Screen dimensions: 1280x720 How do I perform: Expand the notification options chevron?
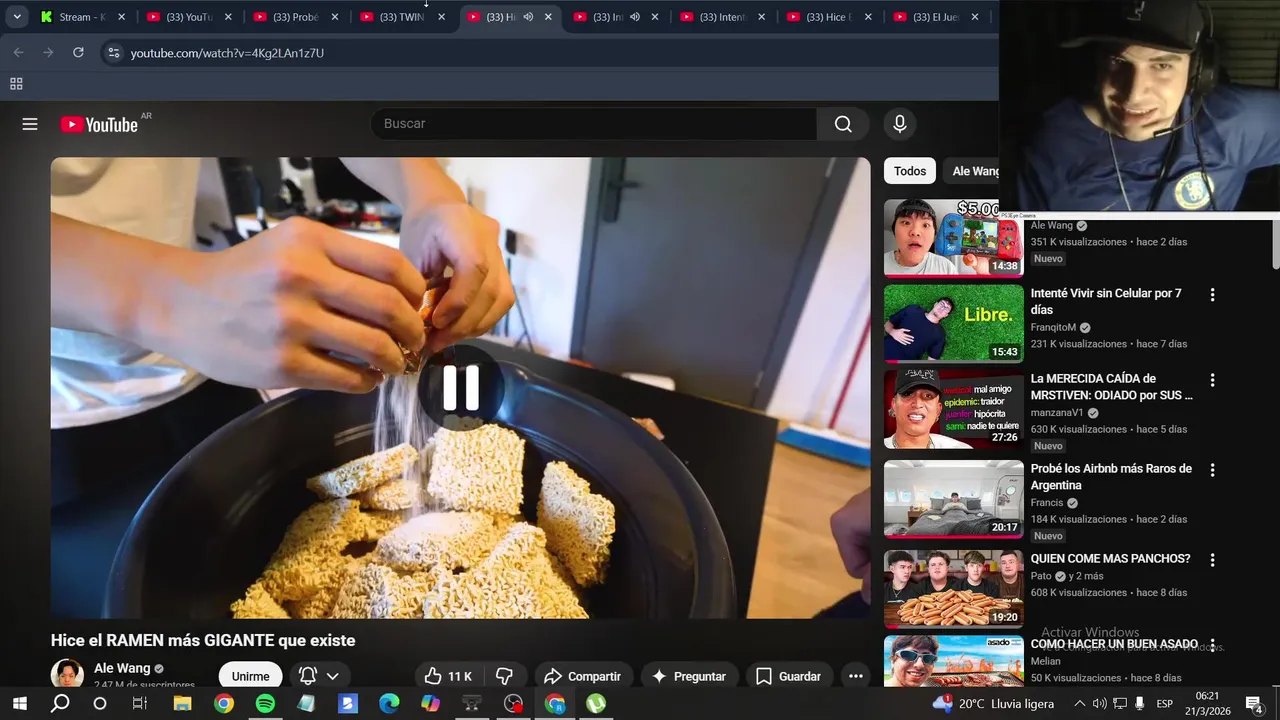tap(332, 676)
